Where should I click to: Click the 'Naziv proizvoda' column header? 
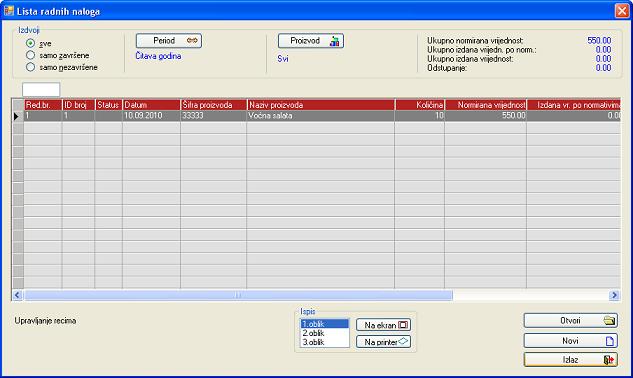point(321,105)
